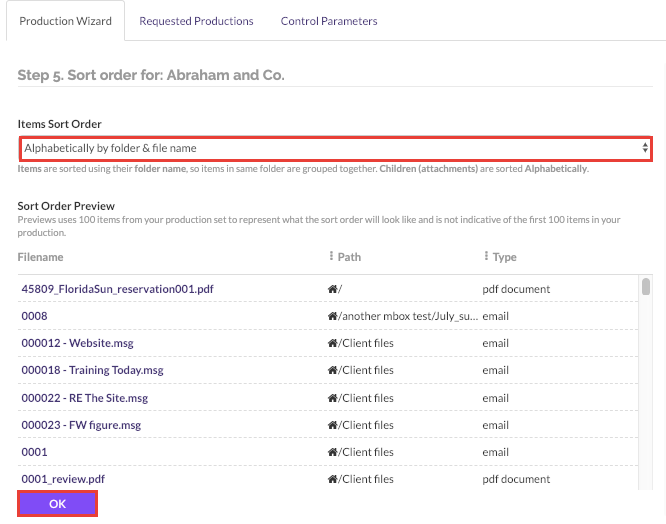Image resolution: width=666 pixels, height=524 pixels.
Task: Open the Type column menu handle
Action: [486, 256]
